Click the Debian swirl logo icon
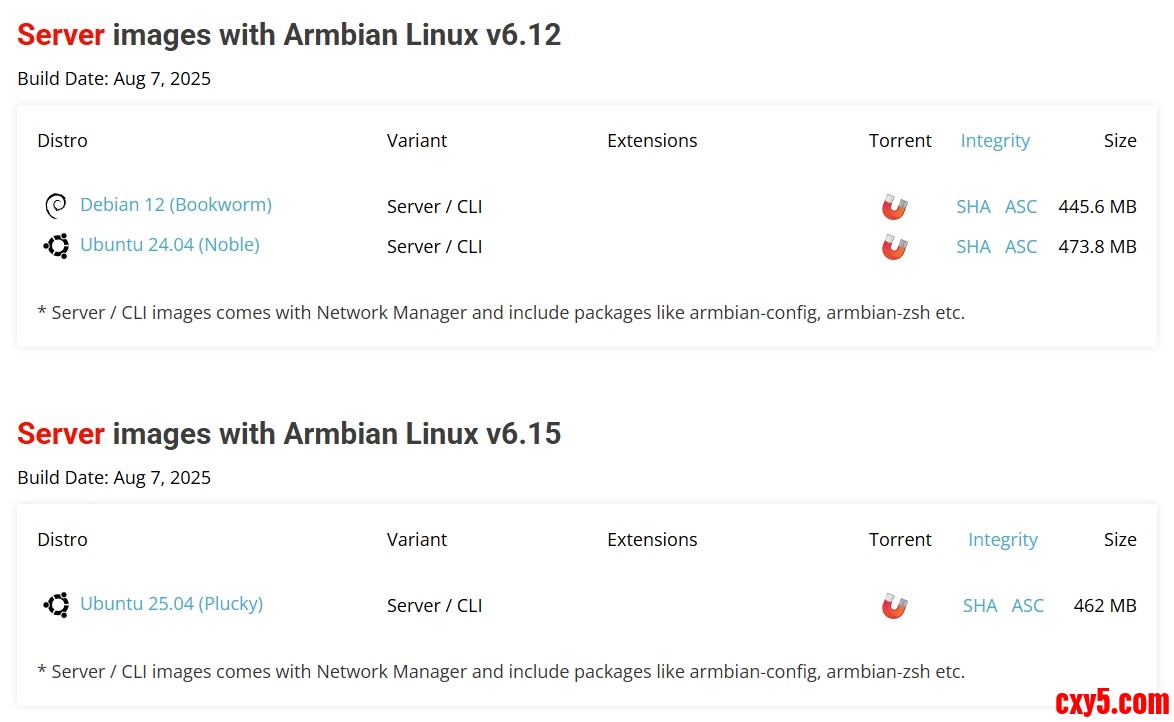Screen dimensions: 1174x722 click(56, 206)
